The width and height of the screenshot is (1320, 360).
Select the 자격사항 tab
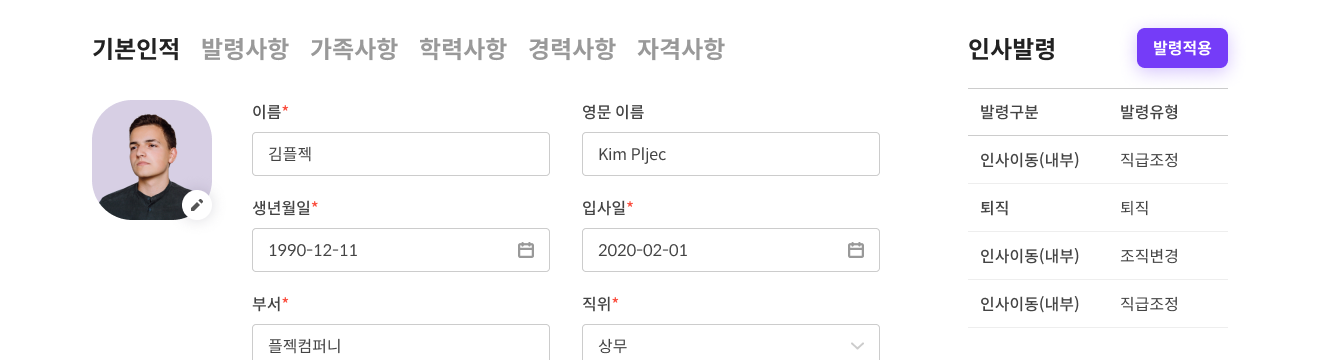[681, 48]
